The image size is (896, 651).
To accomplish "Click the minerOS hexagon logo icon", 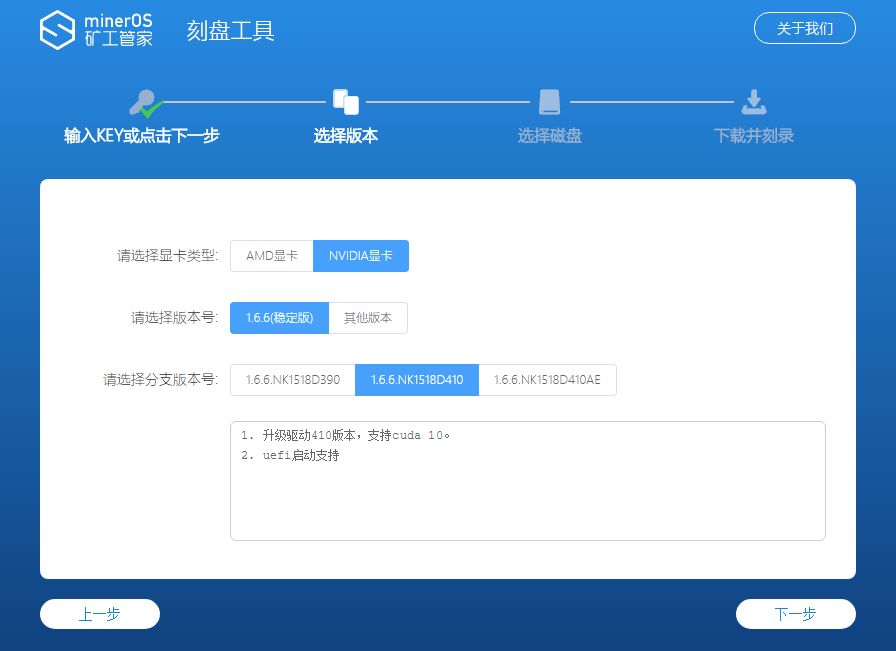I will click(x=57, y=30).
